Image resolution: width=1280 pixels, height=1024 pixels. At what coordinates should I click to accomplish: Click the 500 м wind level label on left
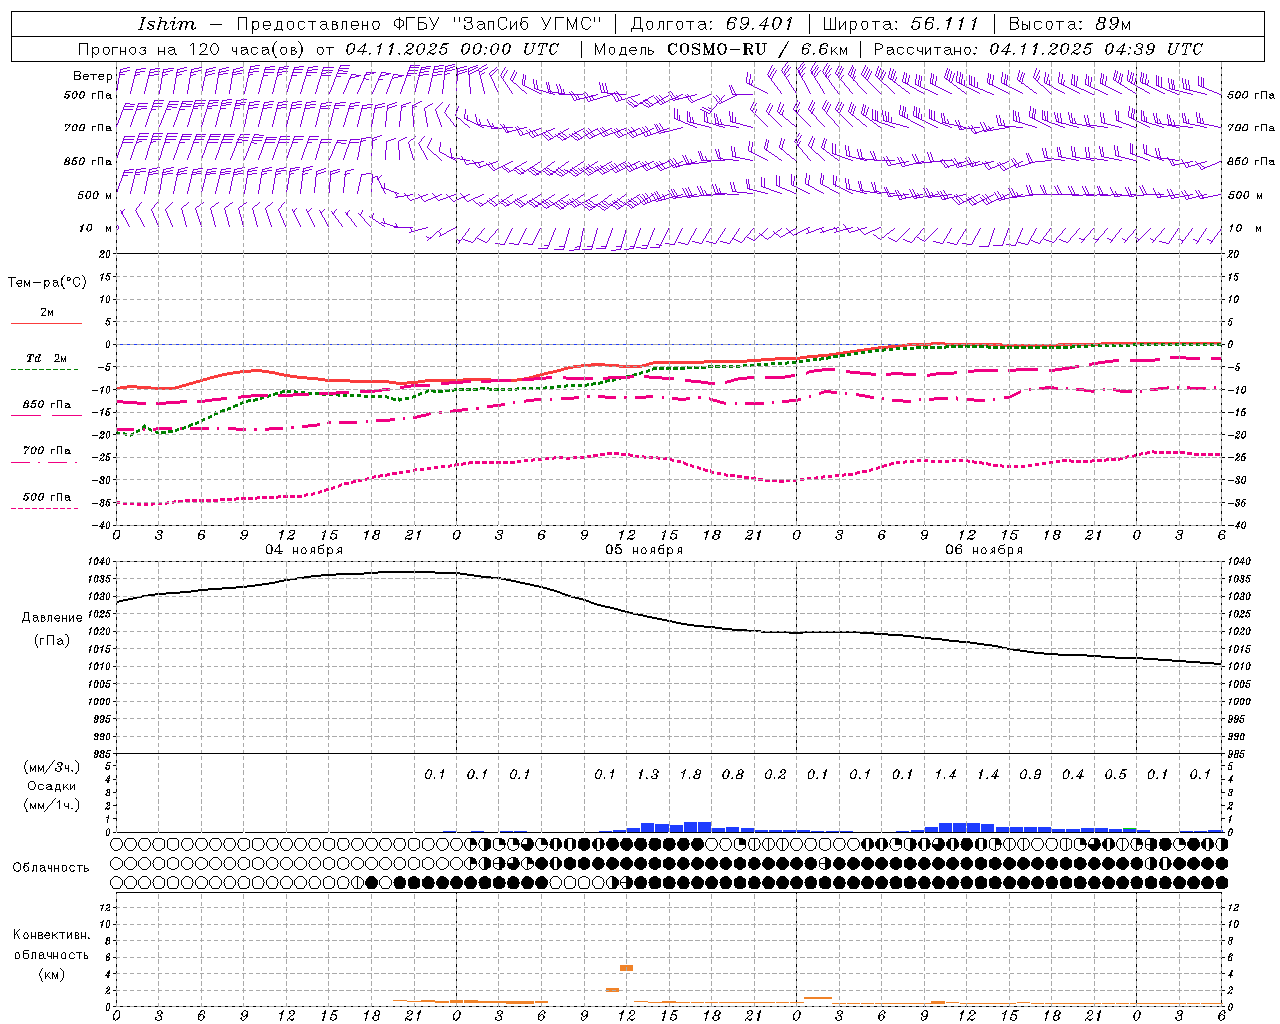(x=95, y=195)
